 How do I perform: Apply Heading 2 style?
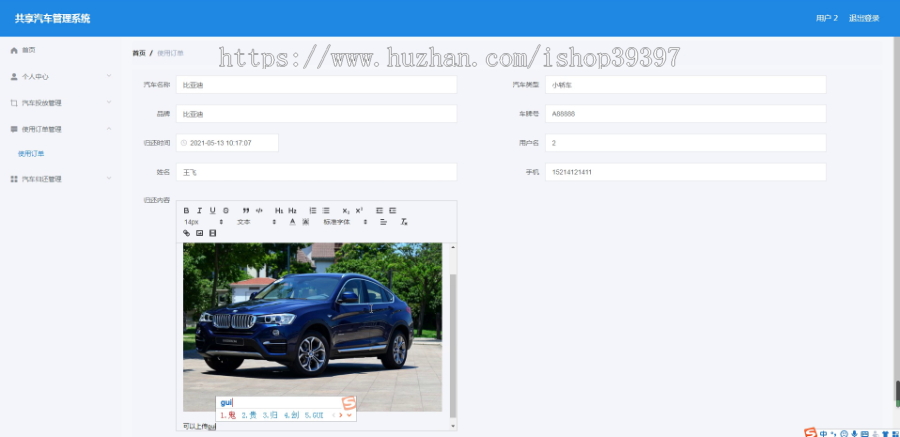coord(292,211)
